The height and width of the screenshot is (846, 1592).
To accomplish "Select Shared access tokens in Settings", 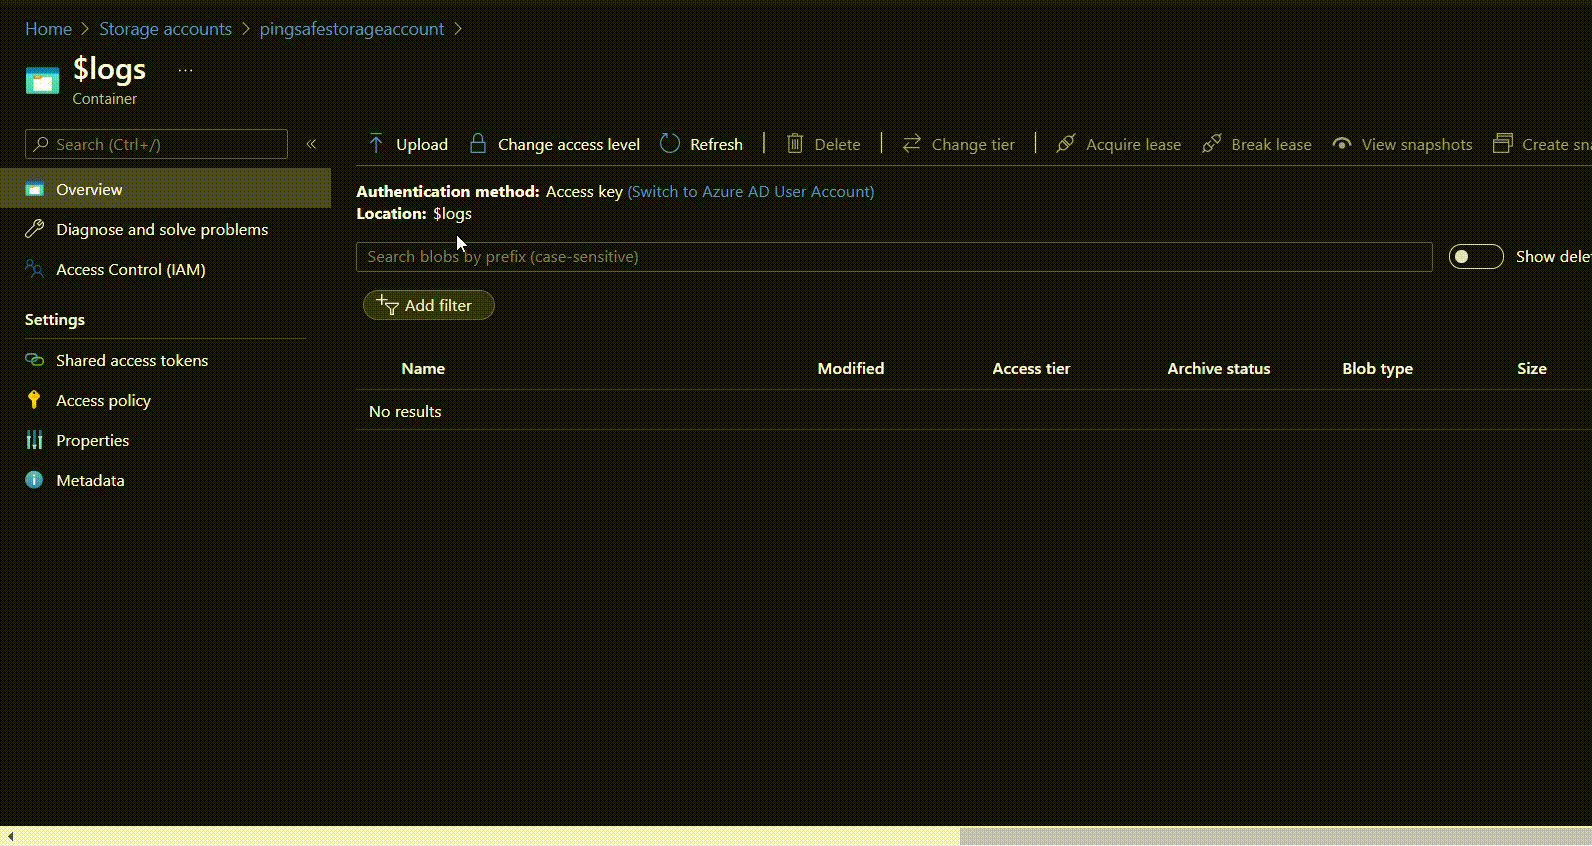I will (132, 360).
